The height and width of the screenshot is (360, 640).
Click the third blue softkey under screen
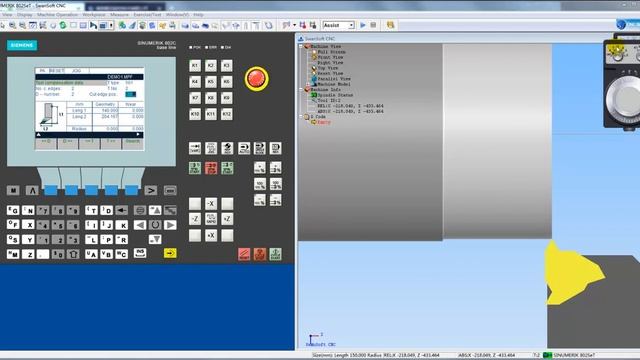click(91, 190)
